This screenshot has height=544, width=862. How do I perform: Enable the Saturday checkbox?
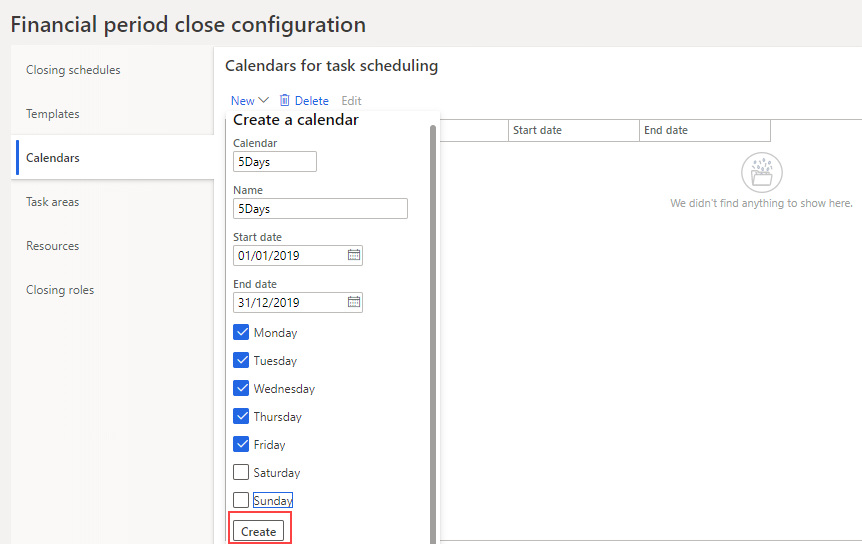tap(241, 473)
